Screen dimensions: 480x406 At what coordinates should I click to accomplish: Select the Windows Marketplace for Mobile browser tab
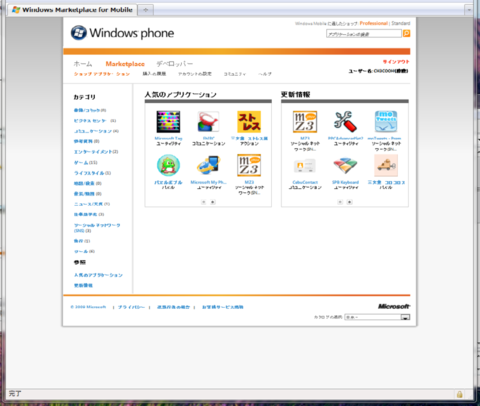click(x=72, y=10)
